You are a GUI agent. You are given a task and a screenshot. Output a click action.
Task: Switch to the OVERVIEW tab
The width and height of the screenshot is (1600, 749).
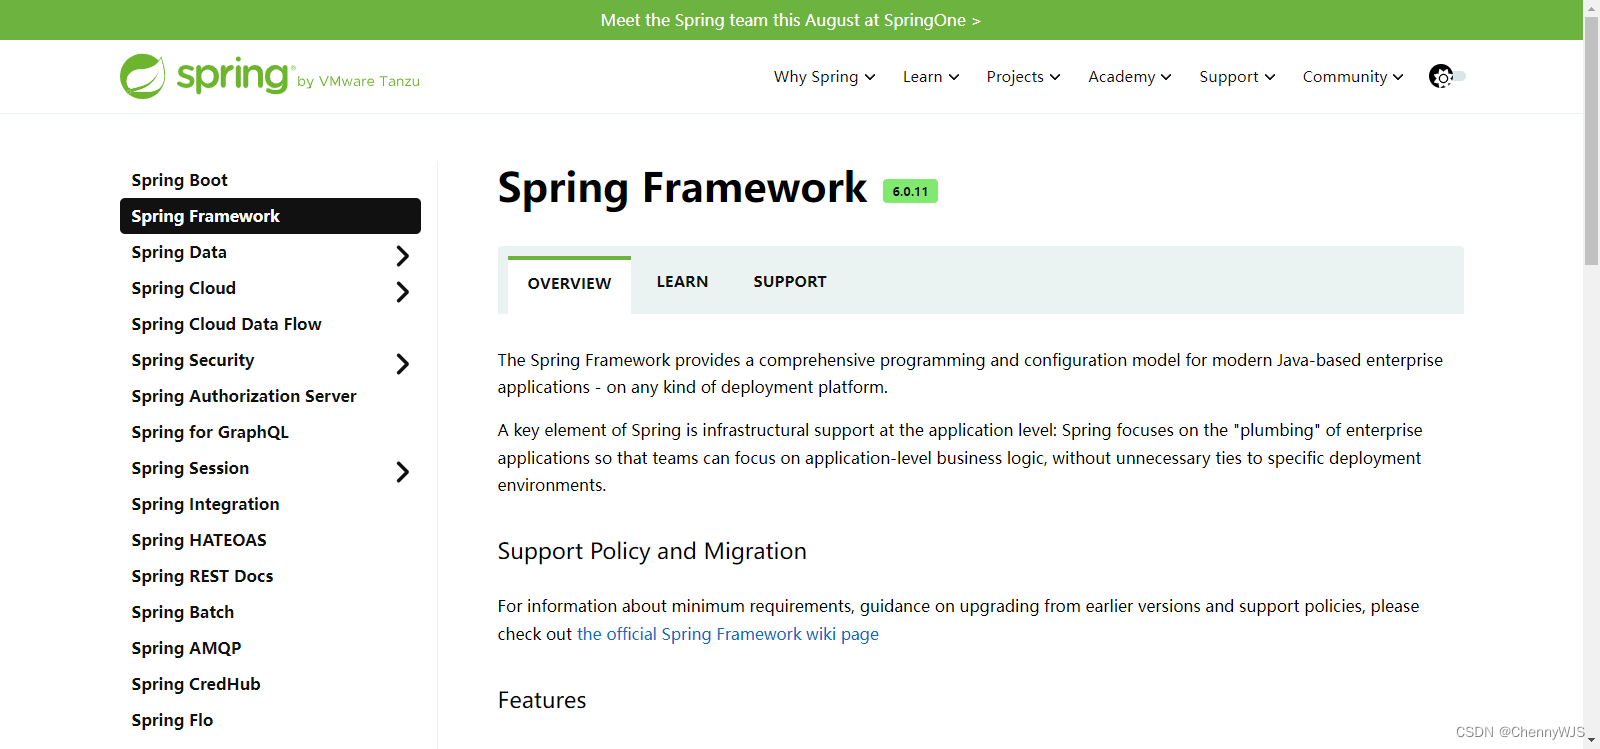click(569, 284)
